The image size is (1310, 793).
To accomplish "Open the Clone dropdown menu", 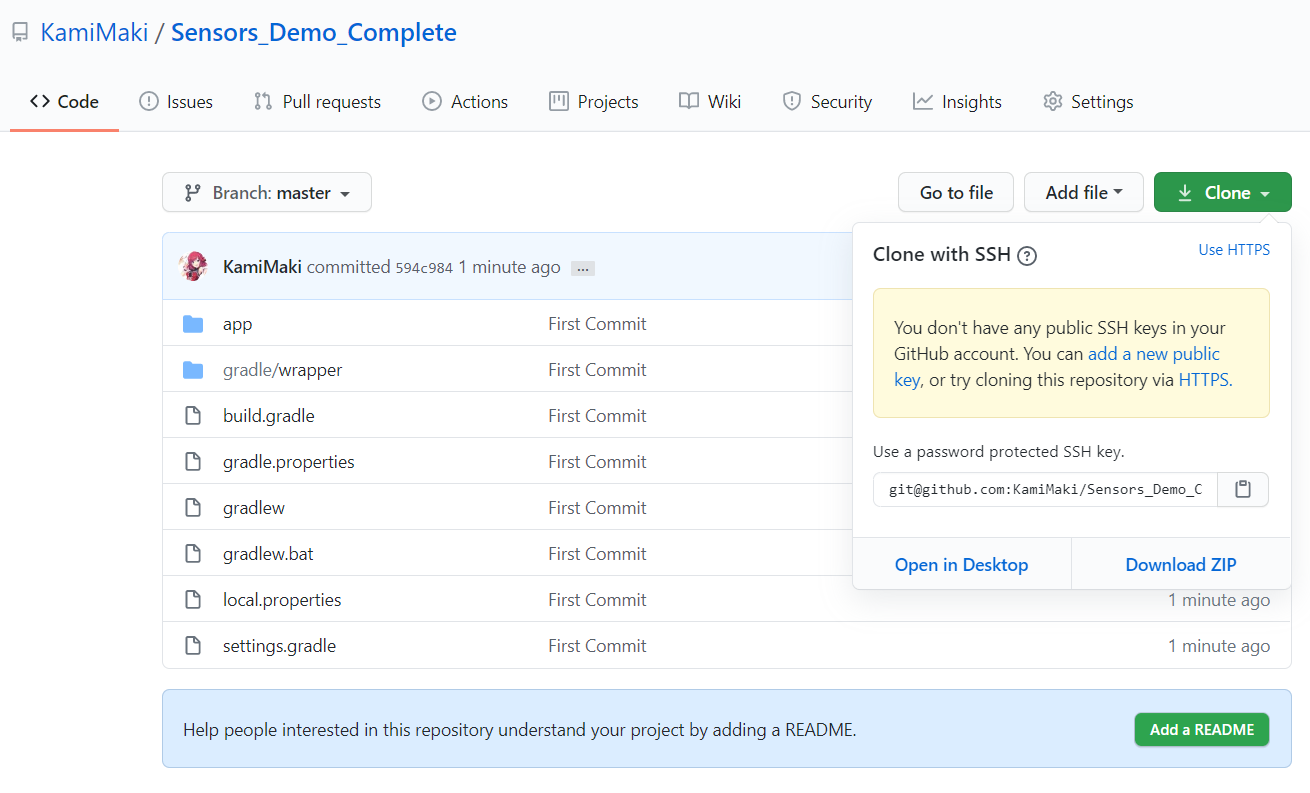I will (1222, 191).
